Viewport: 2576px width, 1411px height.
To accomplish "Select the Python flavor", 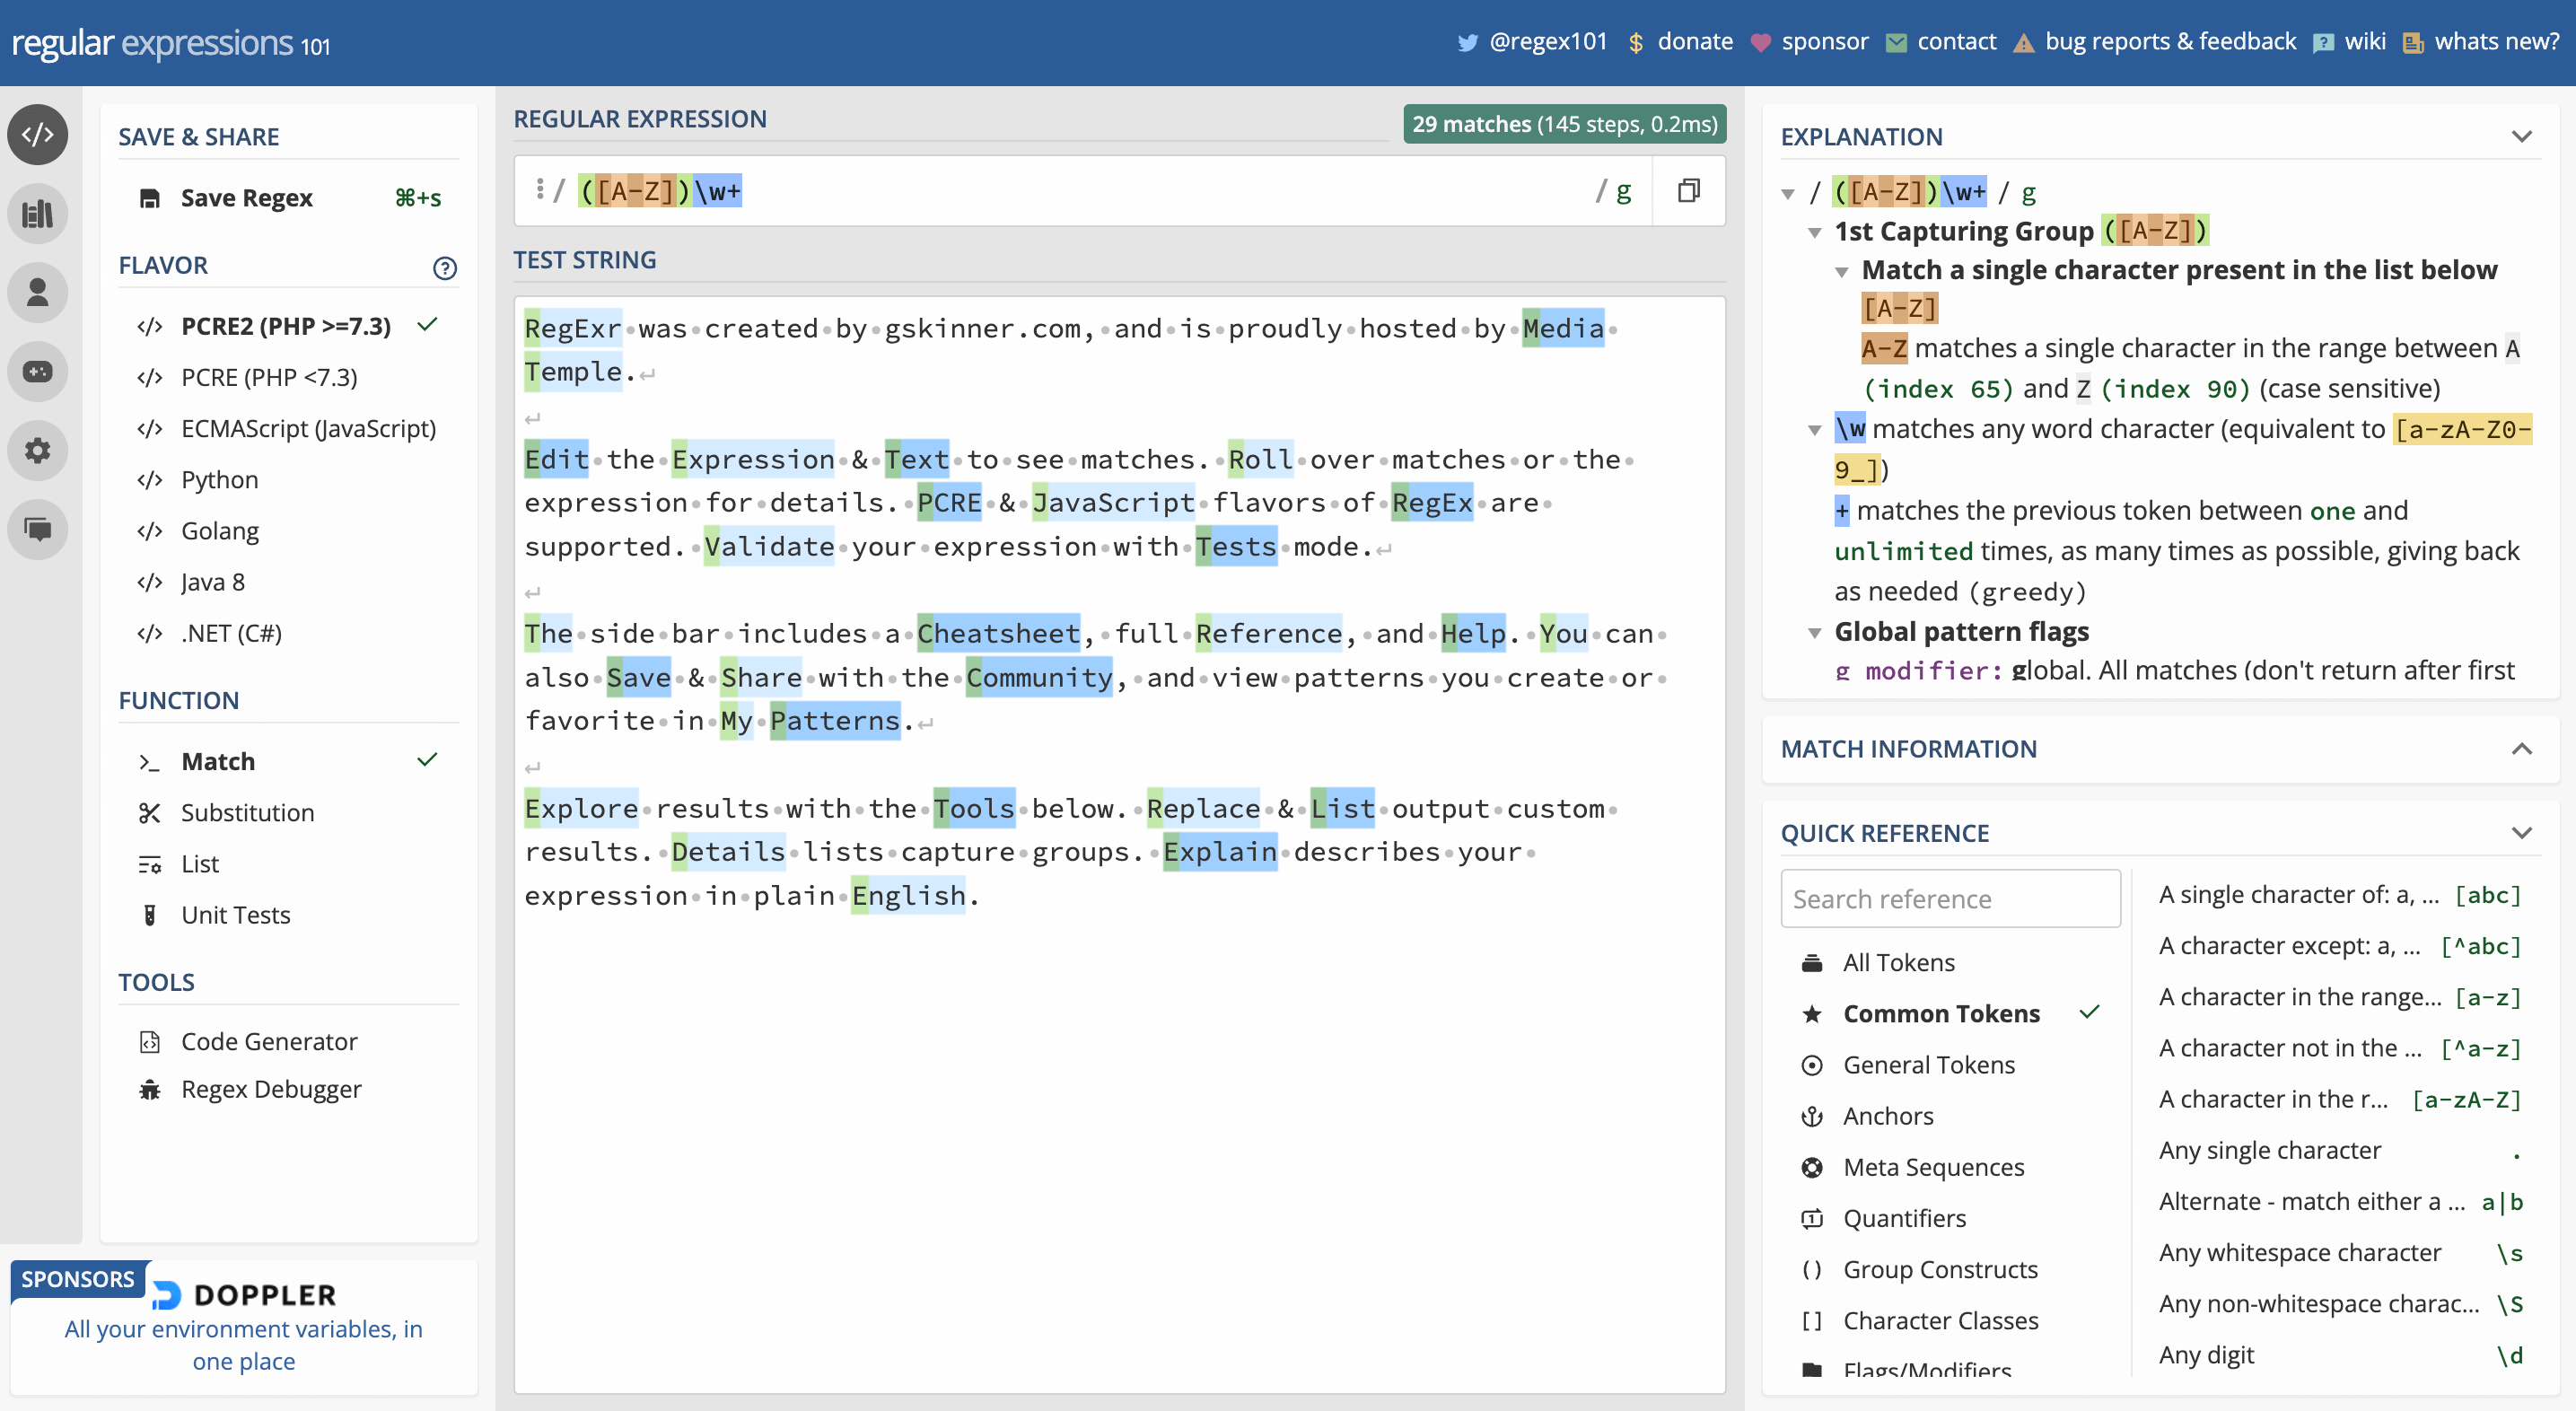I will [x=219, y=480].
